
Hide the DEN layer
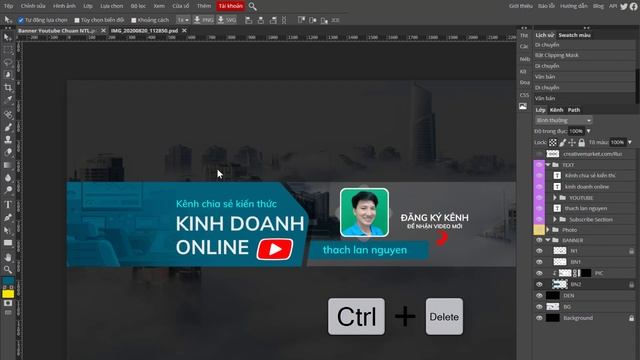[x=539, y=296]
